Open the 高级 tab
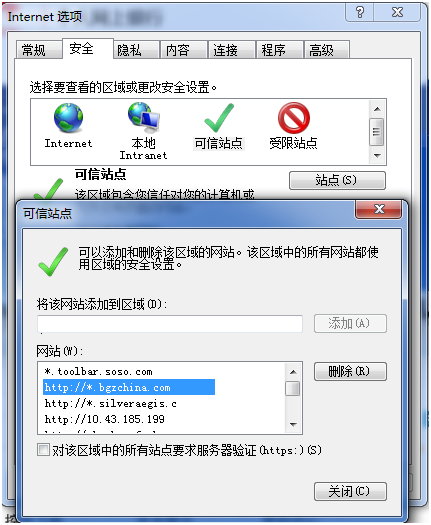 click(327, 50)
